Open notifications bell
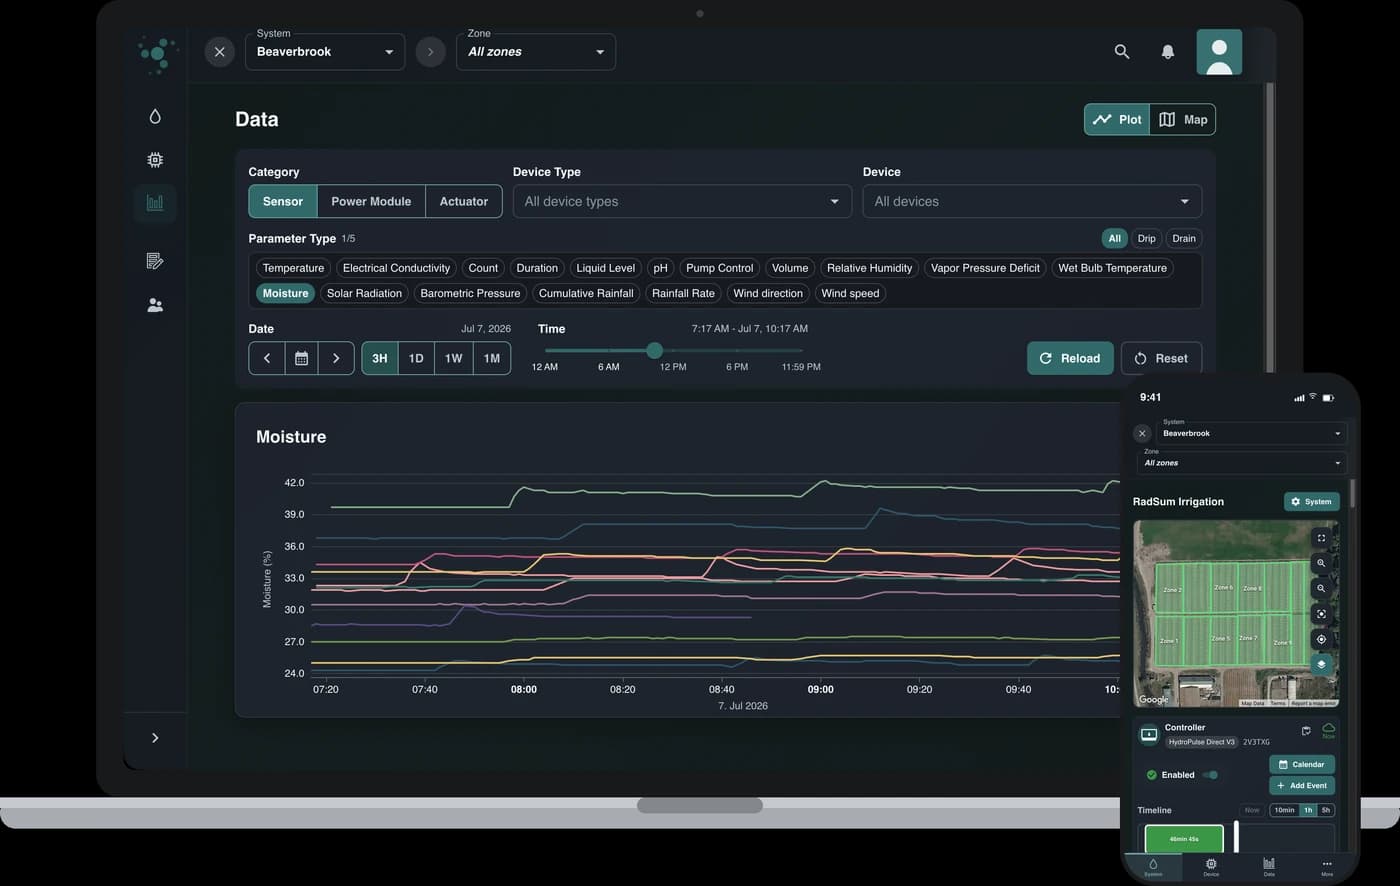 coord(1168,52)
